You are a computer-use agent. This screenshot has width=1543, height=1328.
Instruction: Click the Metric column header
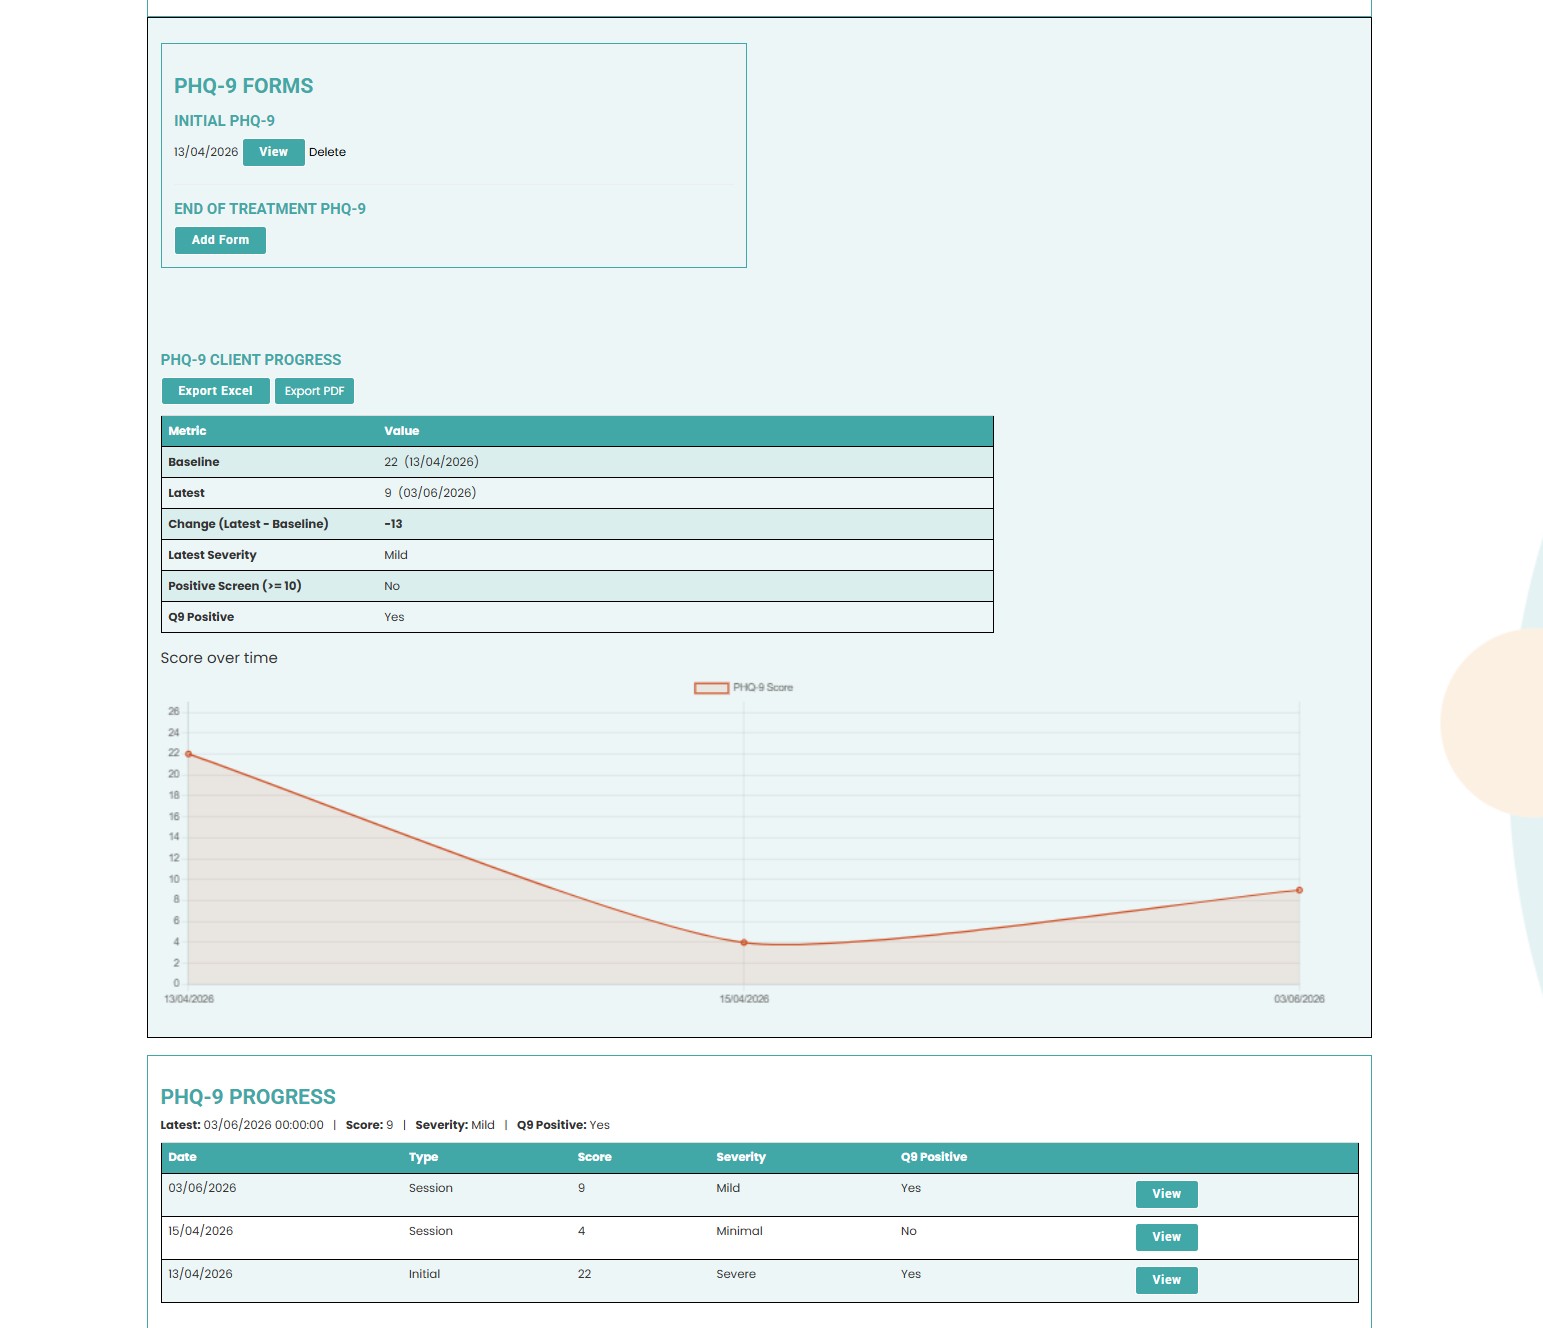[x=187, y=431]
